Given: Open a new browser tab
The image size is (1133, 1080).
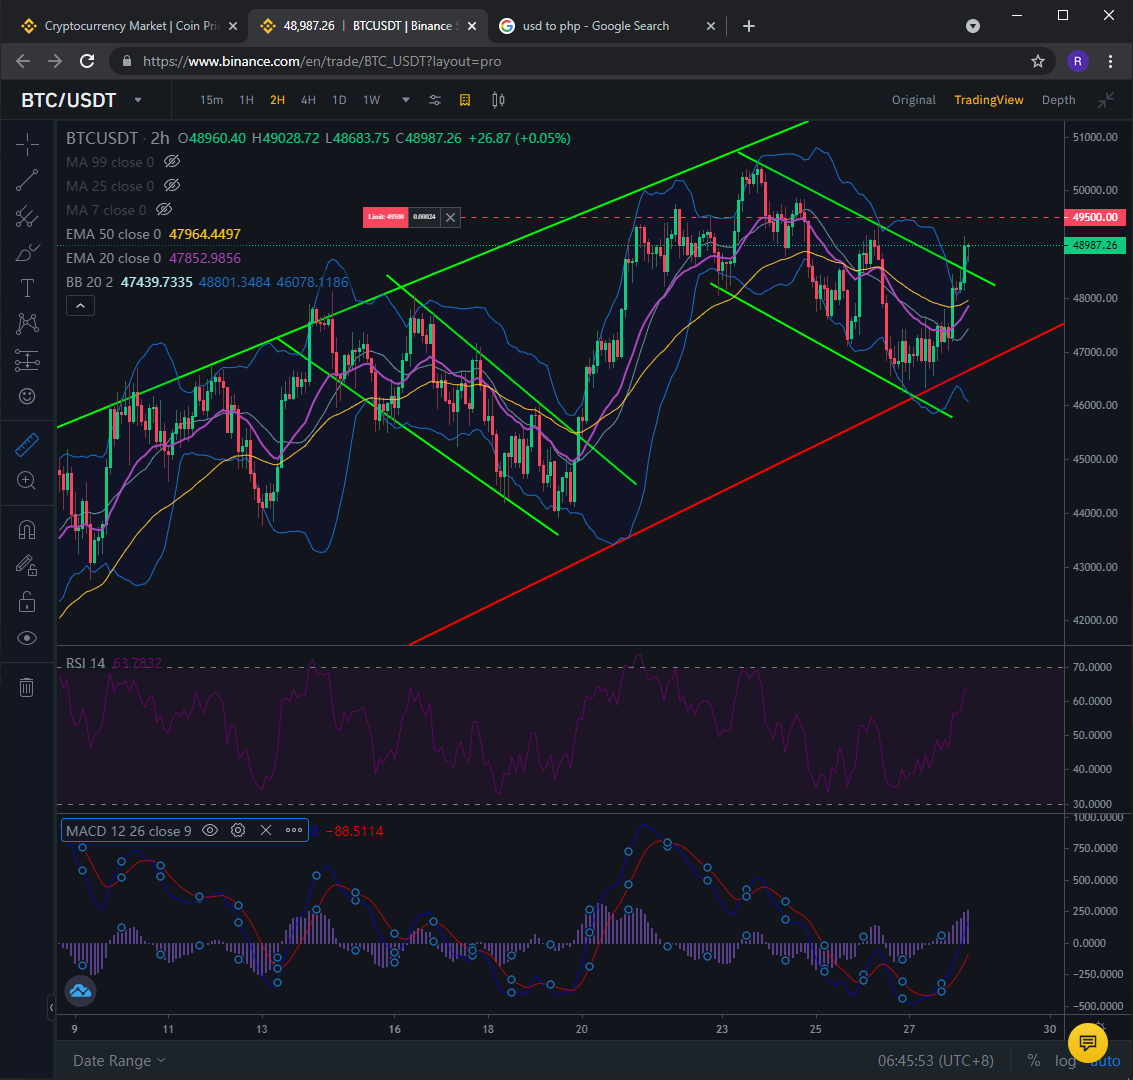Looking at the screenshot, I should [x=749, y=26].
